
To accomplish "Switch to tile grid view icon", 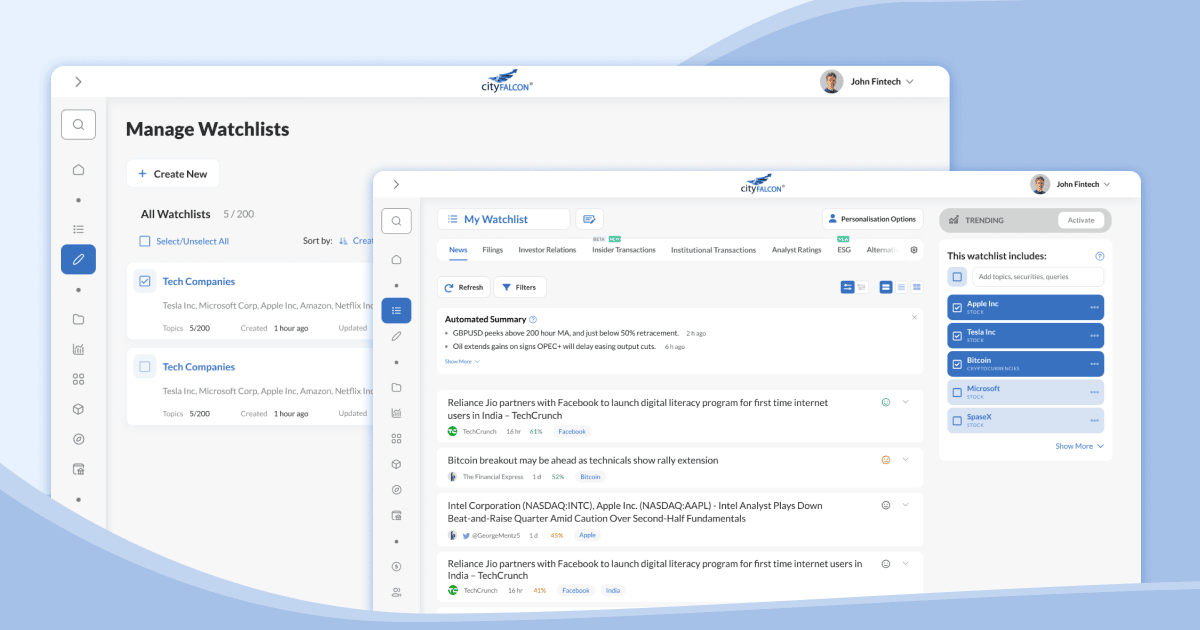I will click(917, 287).
